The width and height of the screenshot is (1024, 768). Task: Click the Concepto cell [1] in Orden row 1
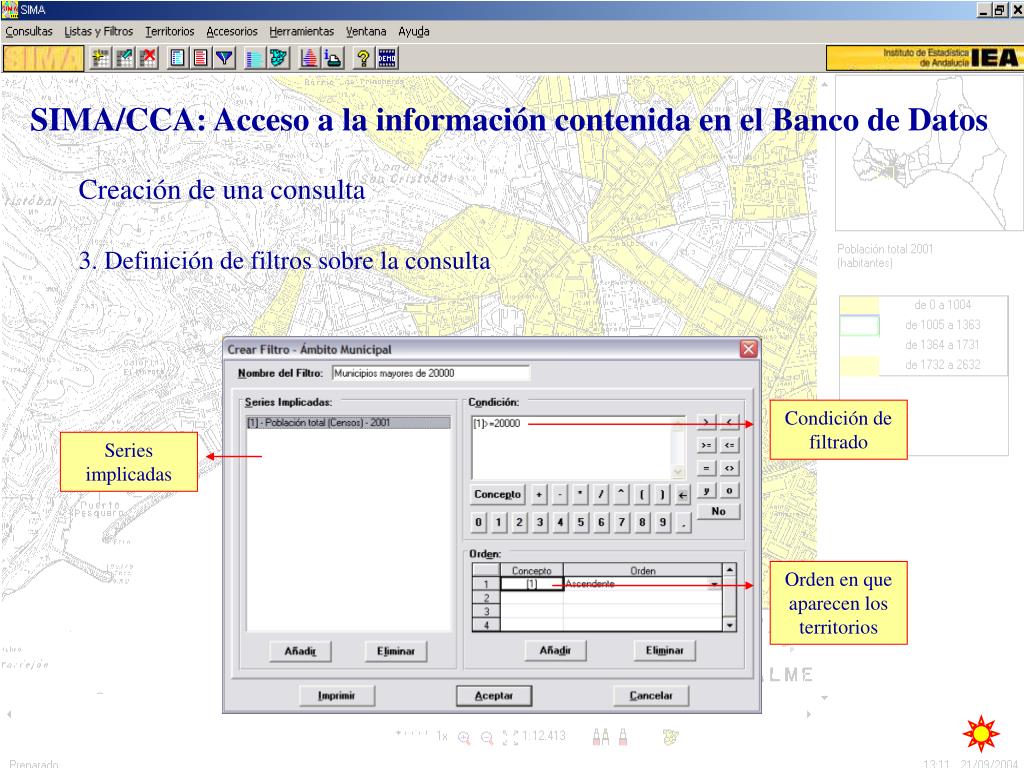click(x=532, y=584)
